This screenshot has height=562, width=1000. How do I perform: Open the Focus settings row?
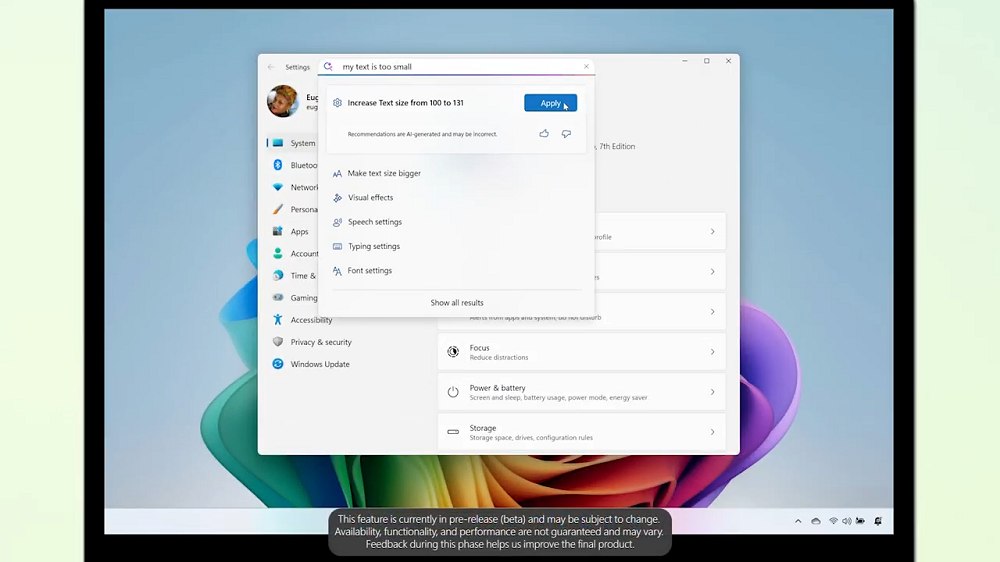click(581, 351)
